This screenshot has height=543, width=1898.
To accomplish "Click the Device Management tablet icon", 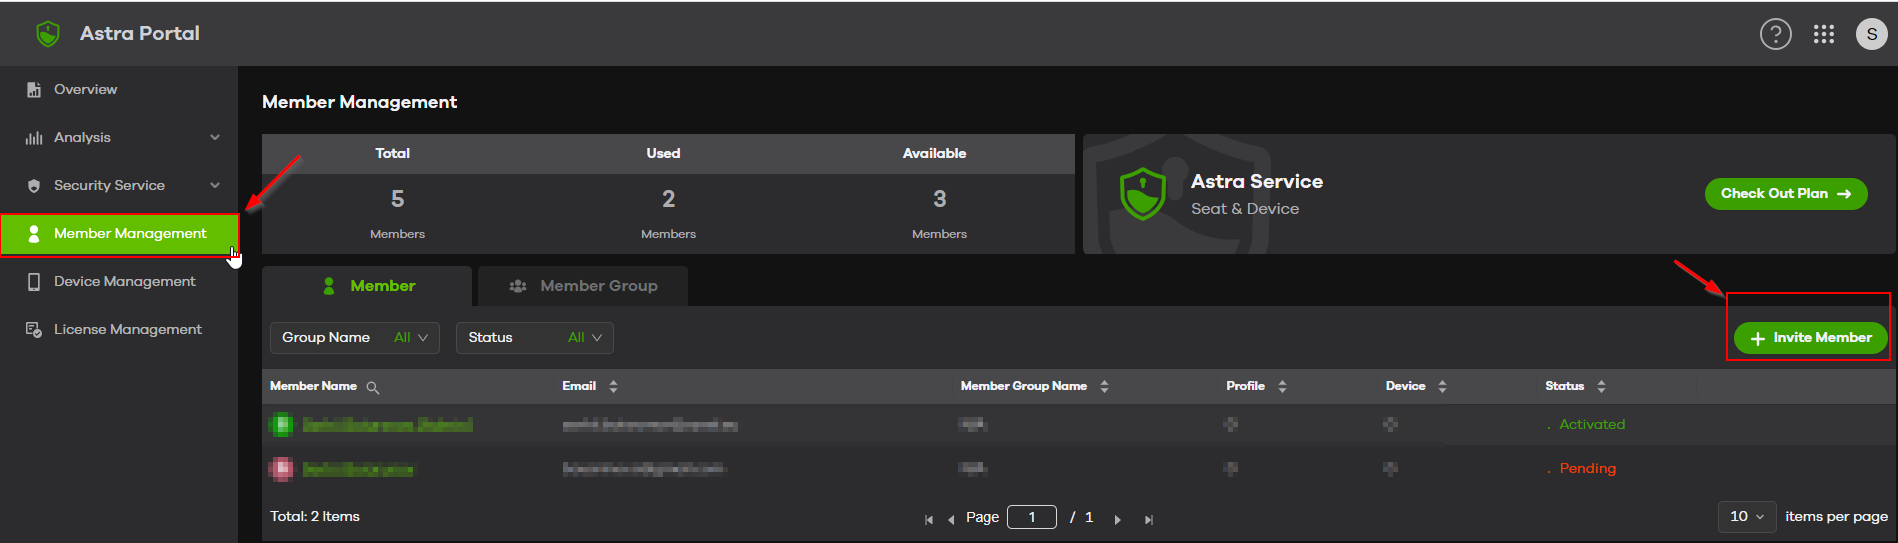I will click(x=34, y=282).
